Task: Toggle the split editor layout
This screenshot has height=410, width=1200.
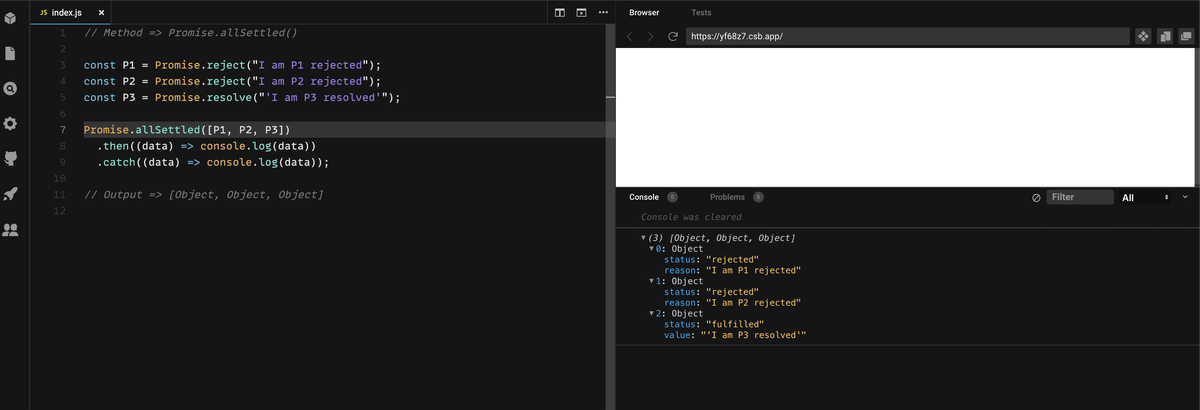Action: 560,12
